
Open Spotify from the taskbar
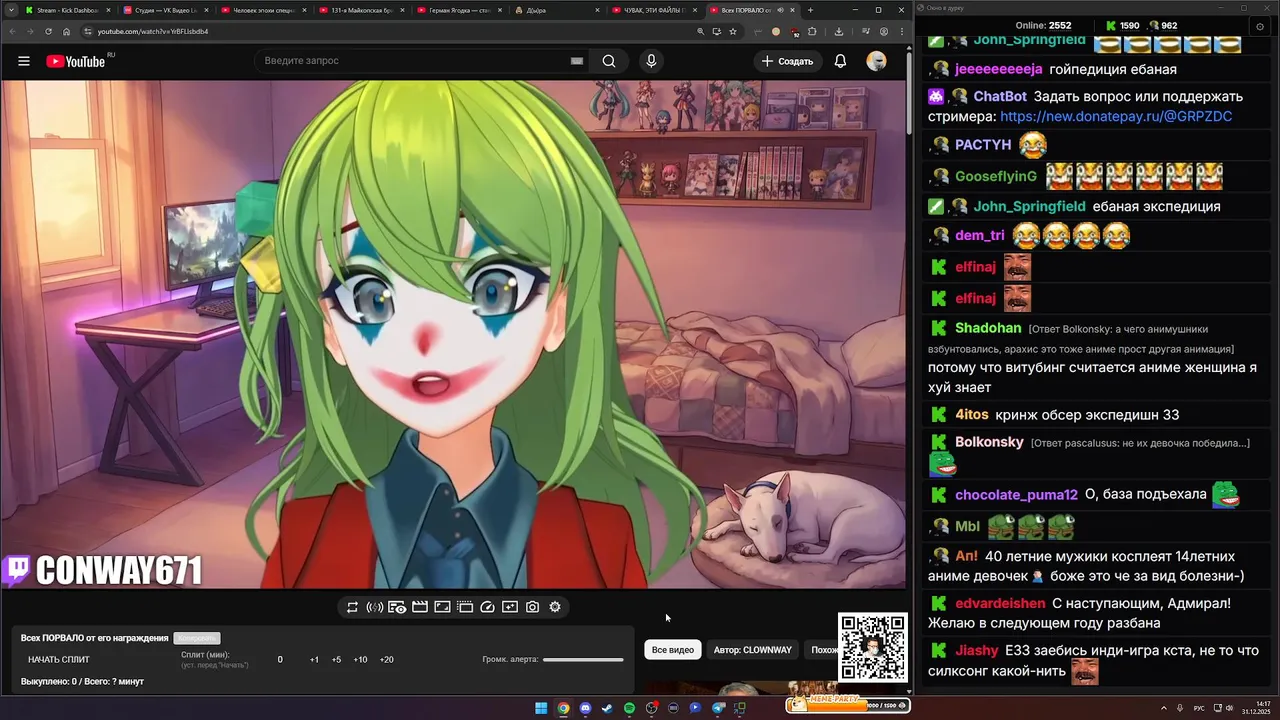point(629,708)
